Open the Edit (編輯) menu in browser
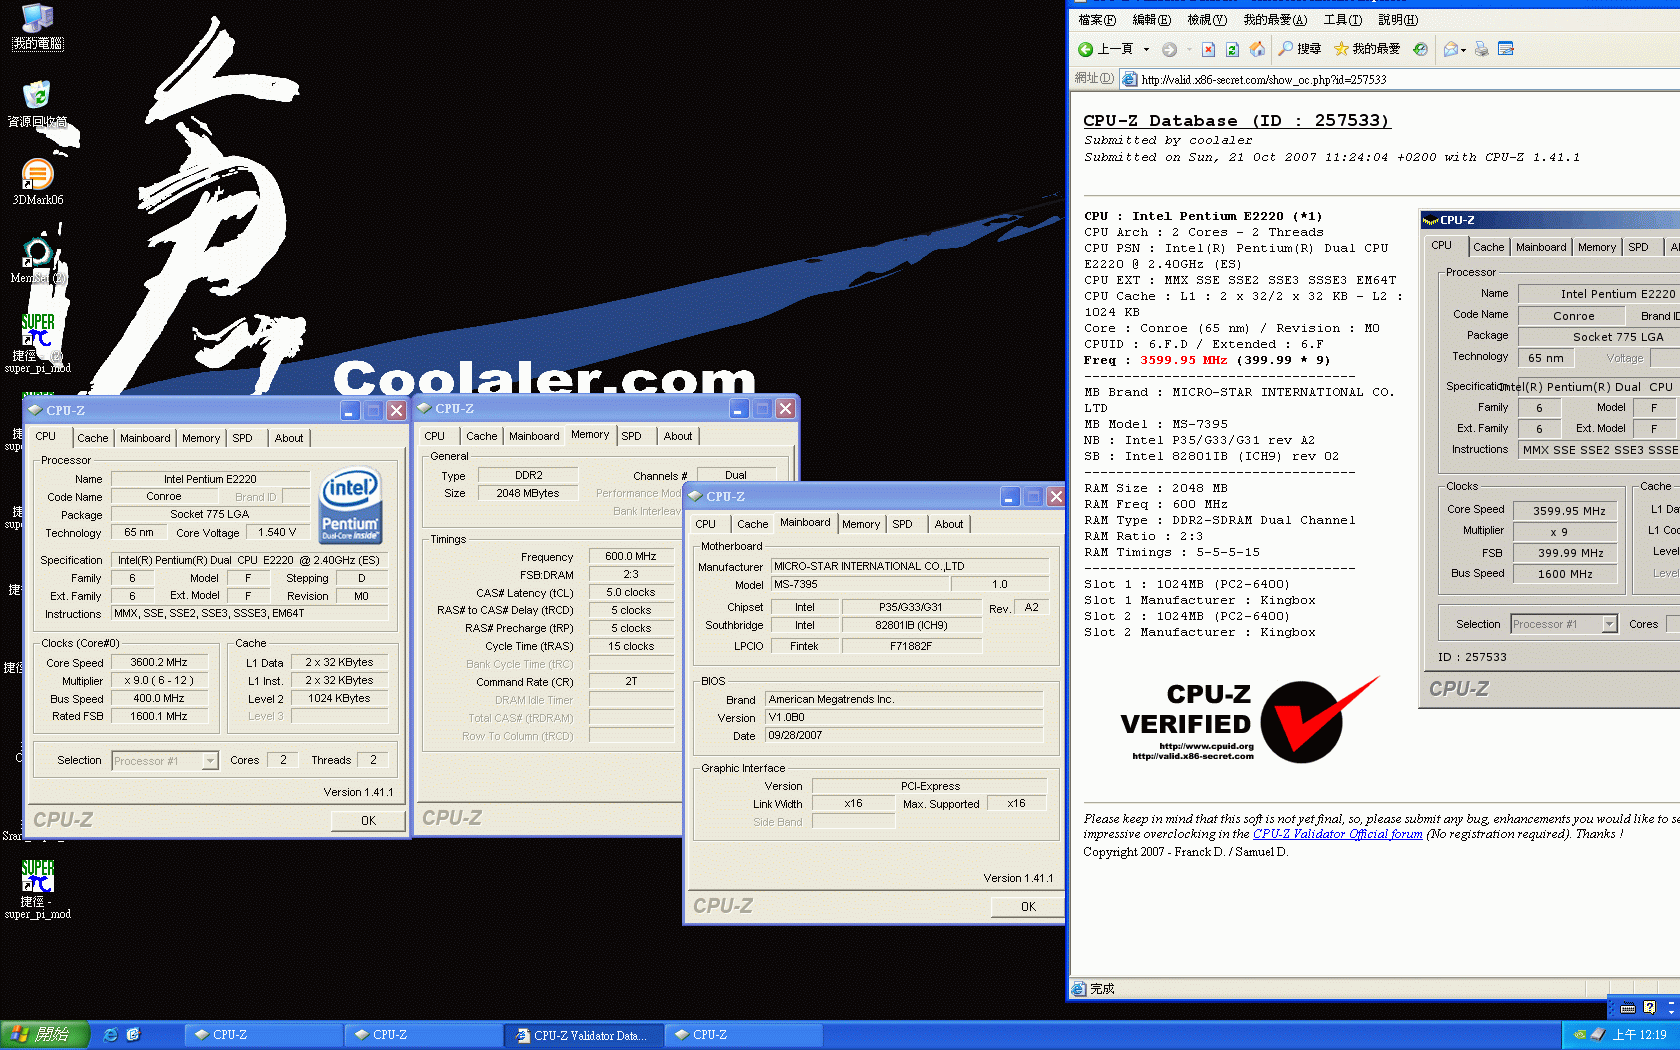The image size is (1680, 1050). (x=1151, y=20)
